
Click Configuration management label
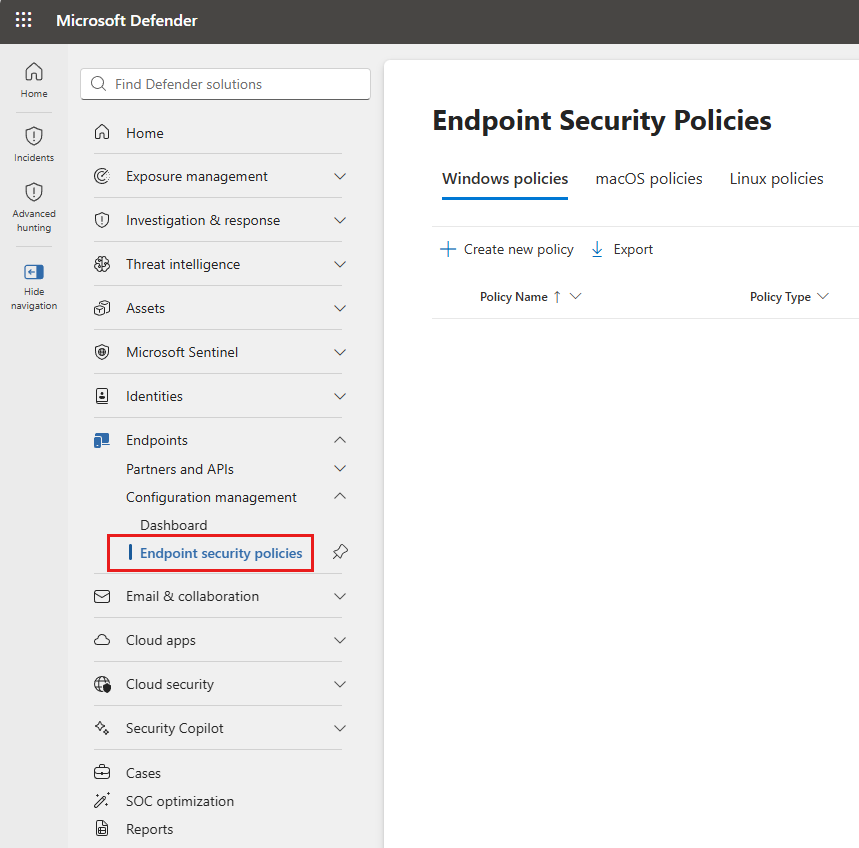click(211, 497)
